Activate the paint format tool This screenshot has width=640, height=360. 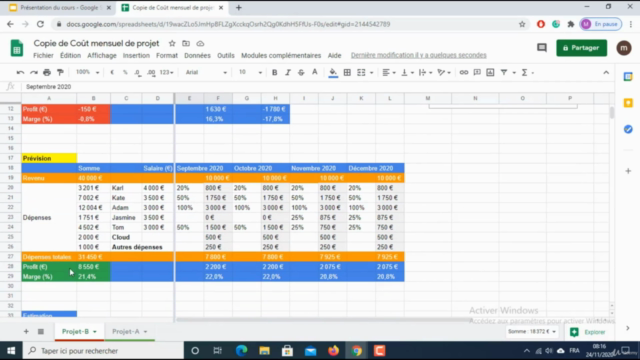(x=60, y=72)
